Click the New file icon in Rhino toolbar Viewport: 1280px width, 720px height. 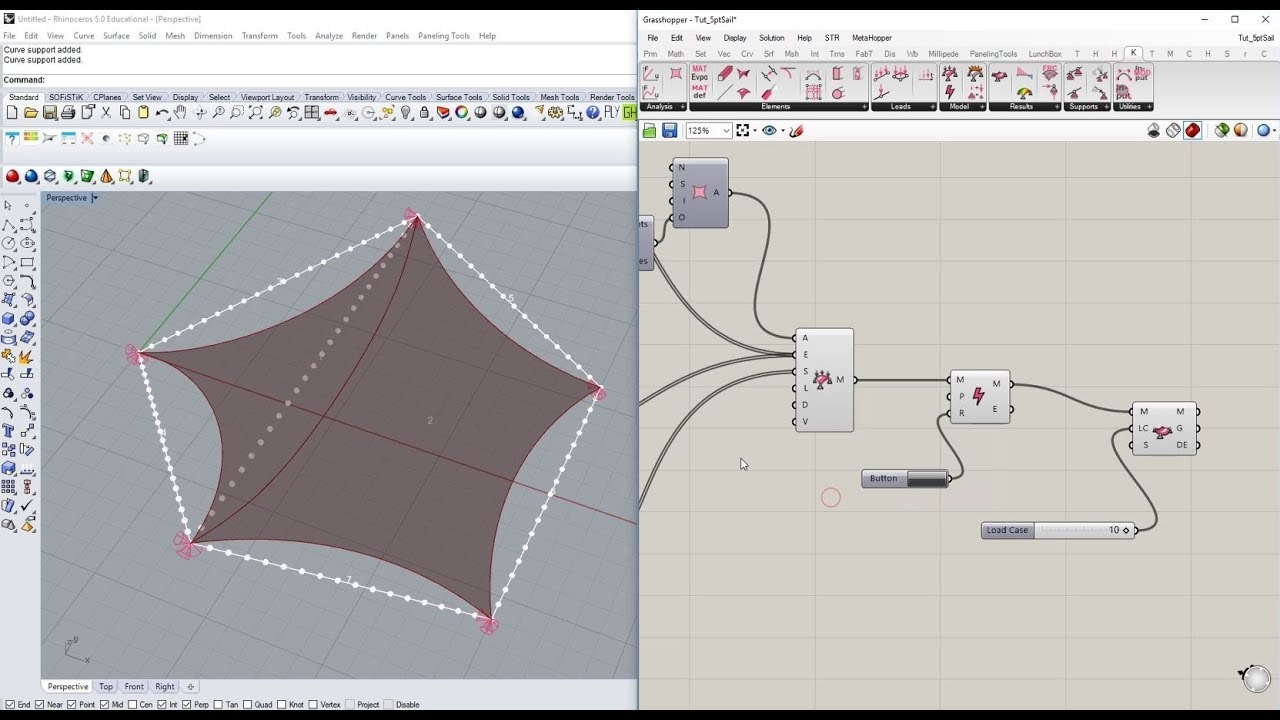(12, 112)
